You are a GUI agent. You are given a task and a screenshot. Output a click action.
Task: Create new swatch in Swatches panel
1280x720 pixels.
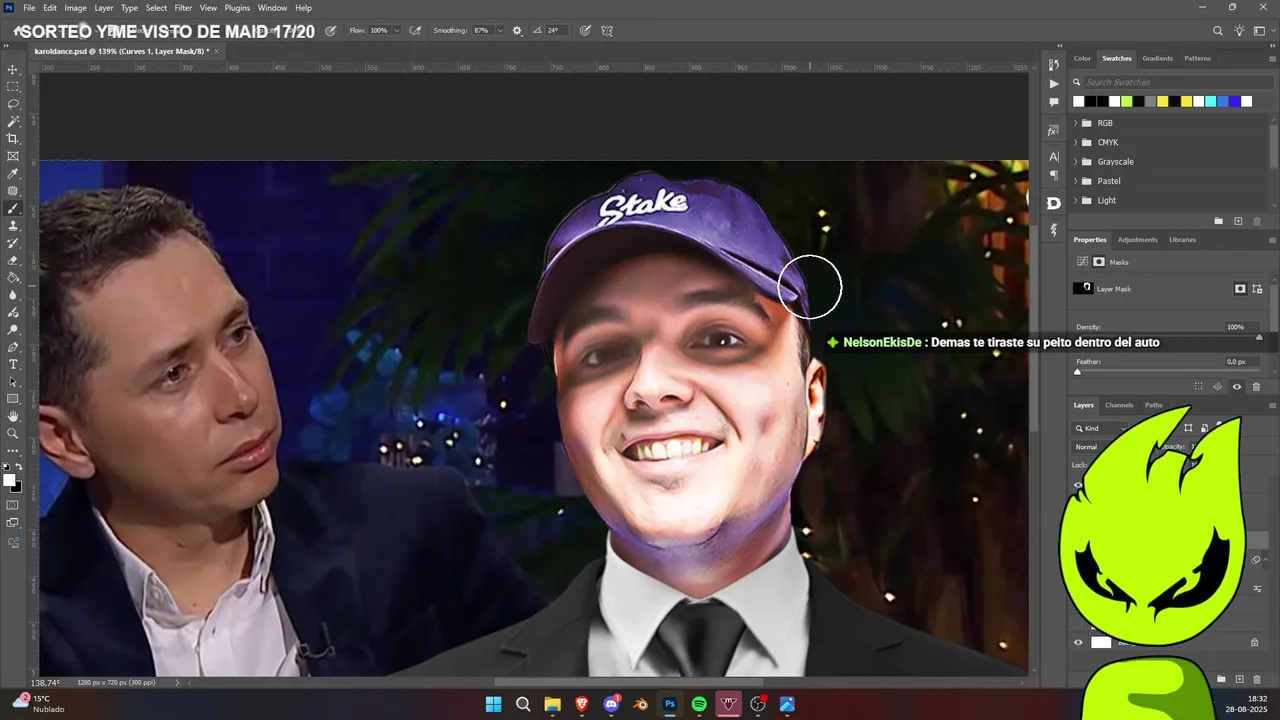[x=1238, y=221]
